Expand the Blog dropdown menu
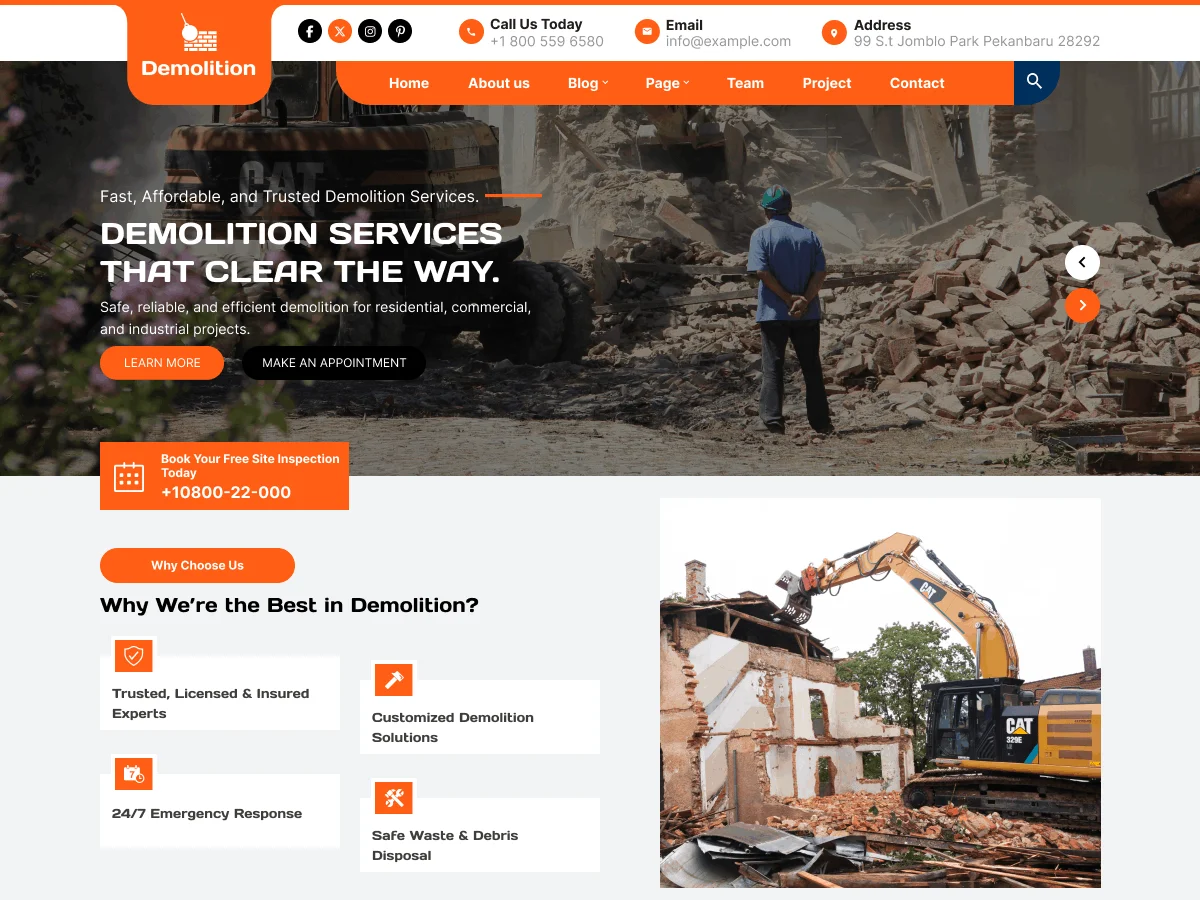This screenshot has height=900, width=1200. tap(588, 83)
